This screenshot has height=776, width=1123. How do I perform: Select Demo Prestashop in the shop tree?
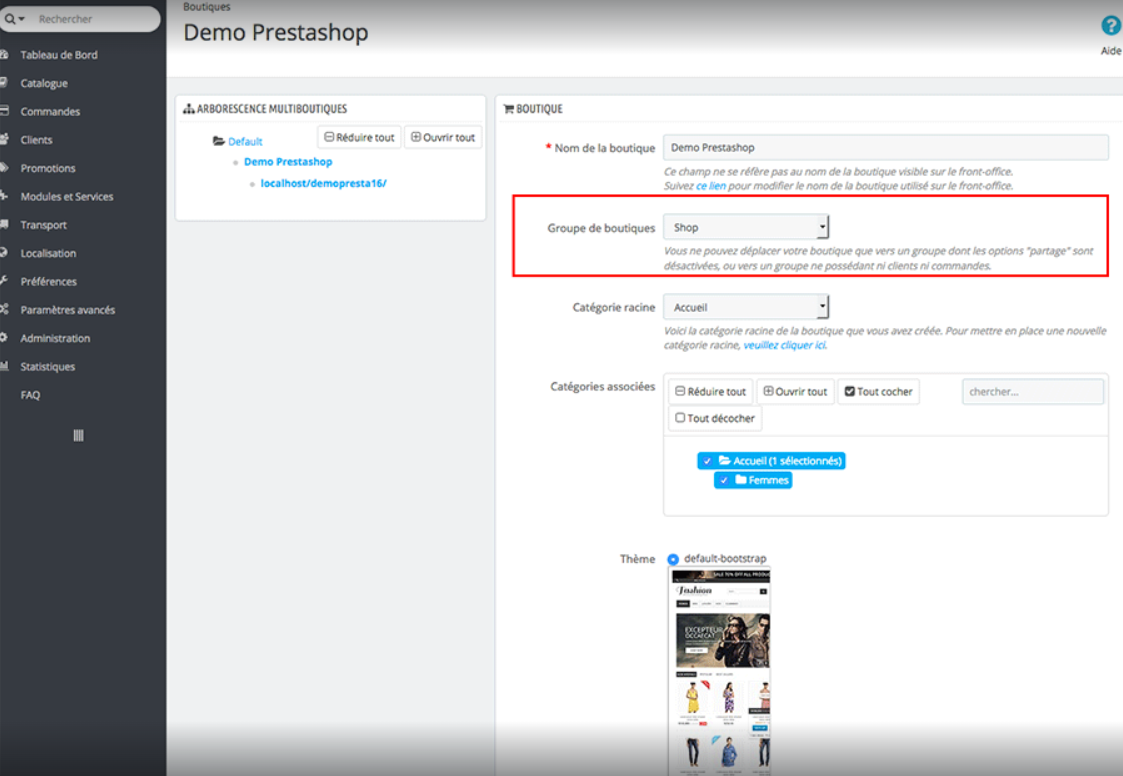(288, 162)
